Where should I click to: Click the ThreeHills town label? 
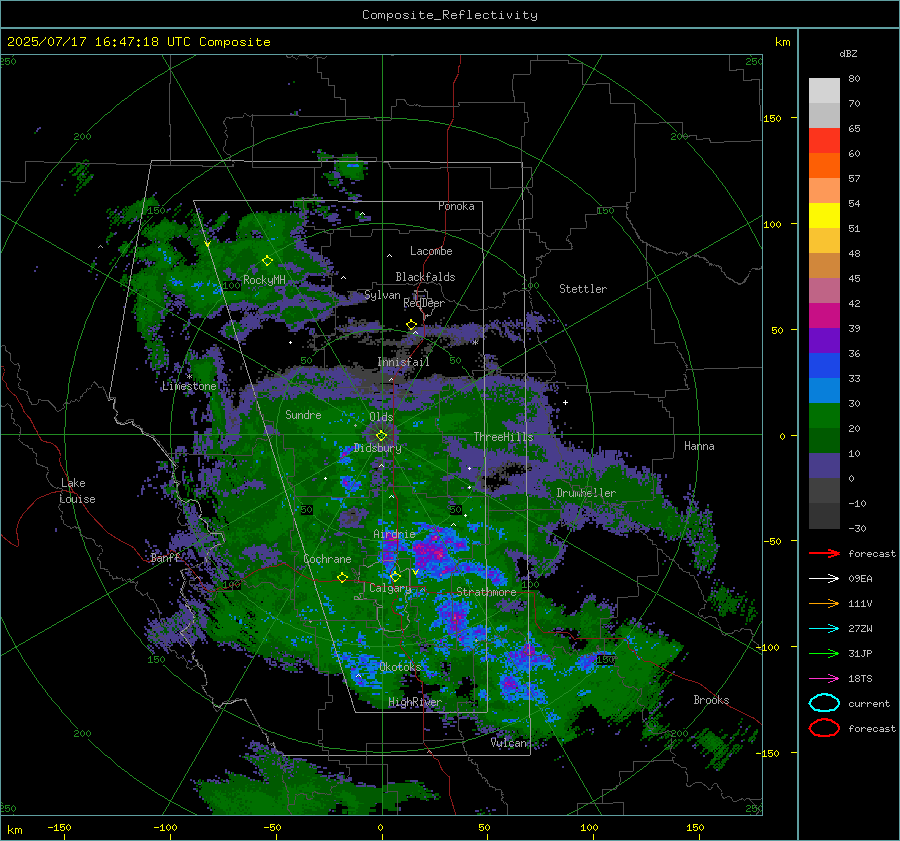click(x=503, y=437)
